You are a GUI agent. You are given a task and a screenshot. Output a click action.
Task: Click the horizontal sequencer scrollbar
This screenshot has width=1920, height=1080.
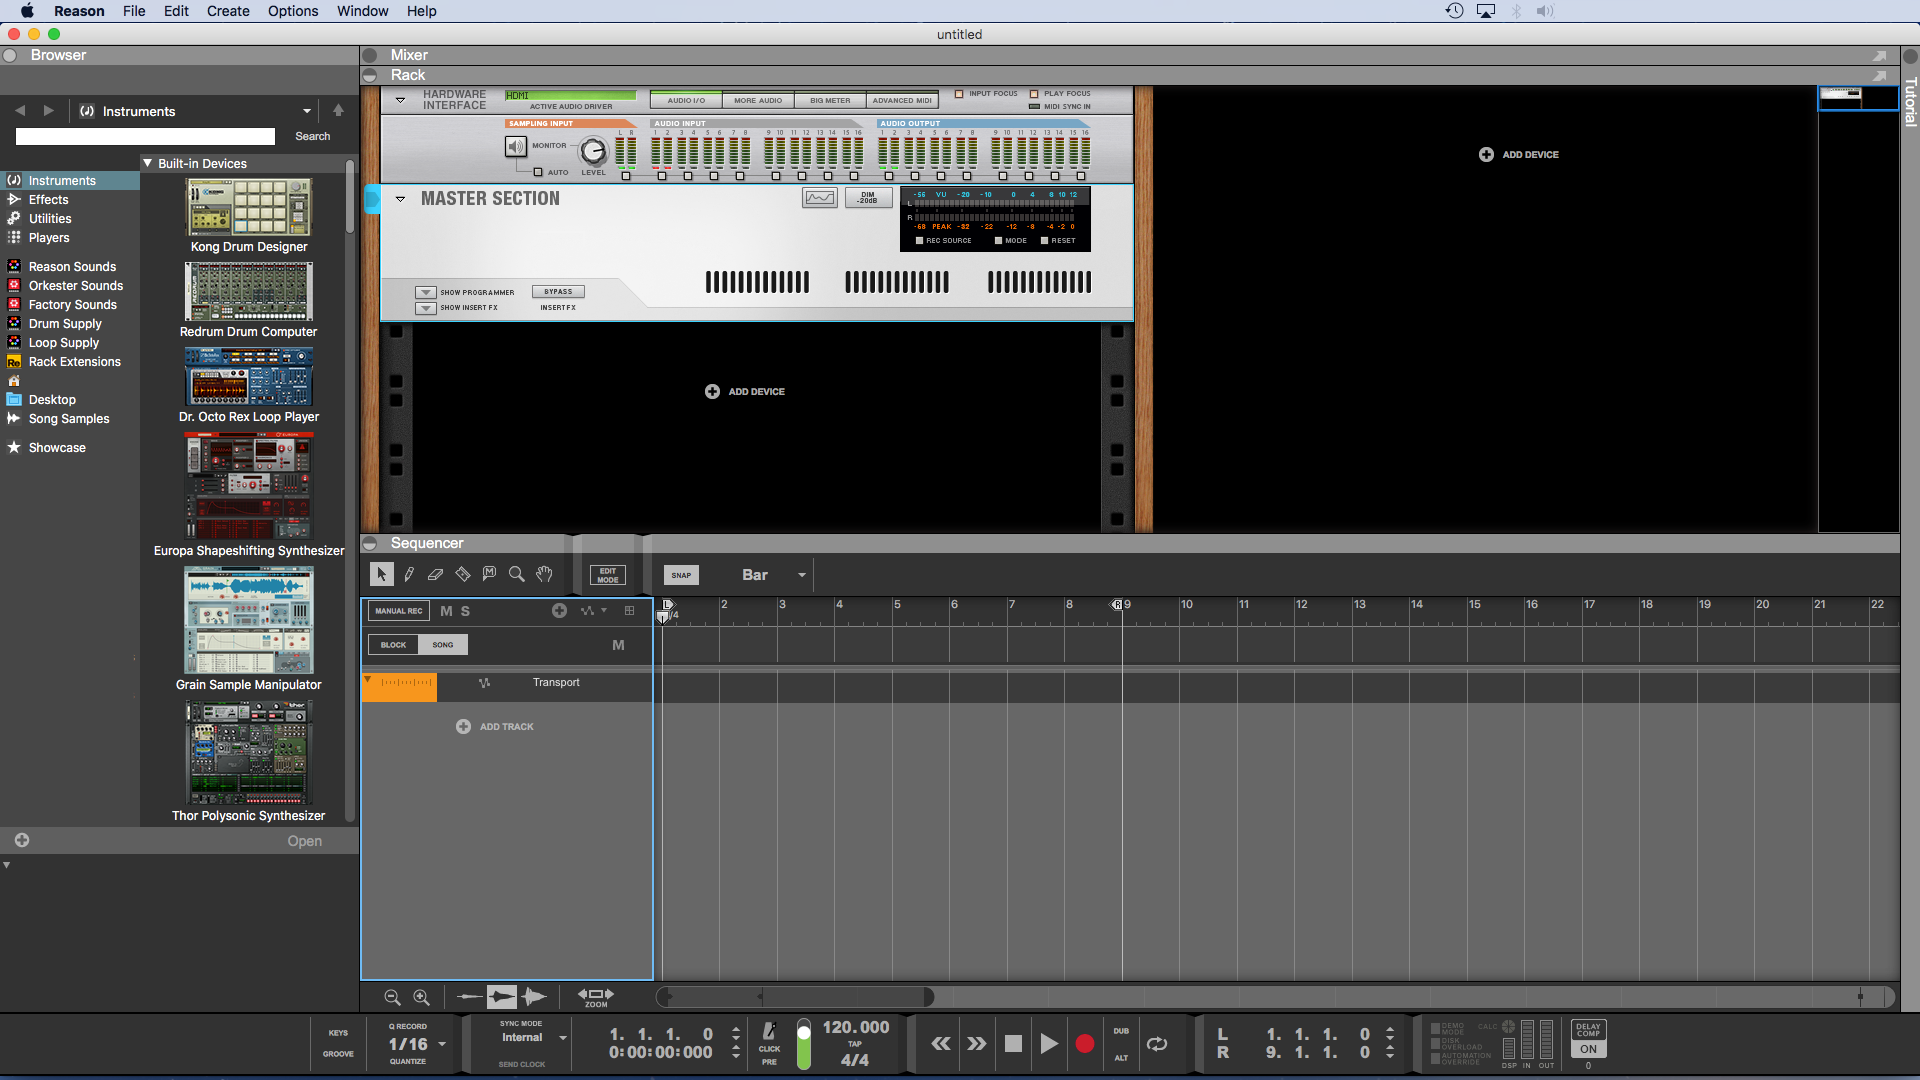pos(796,997)
